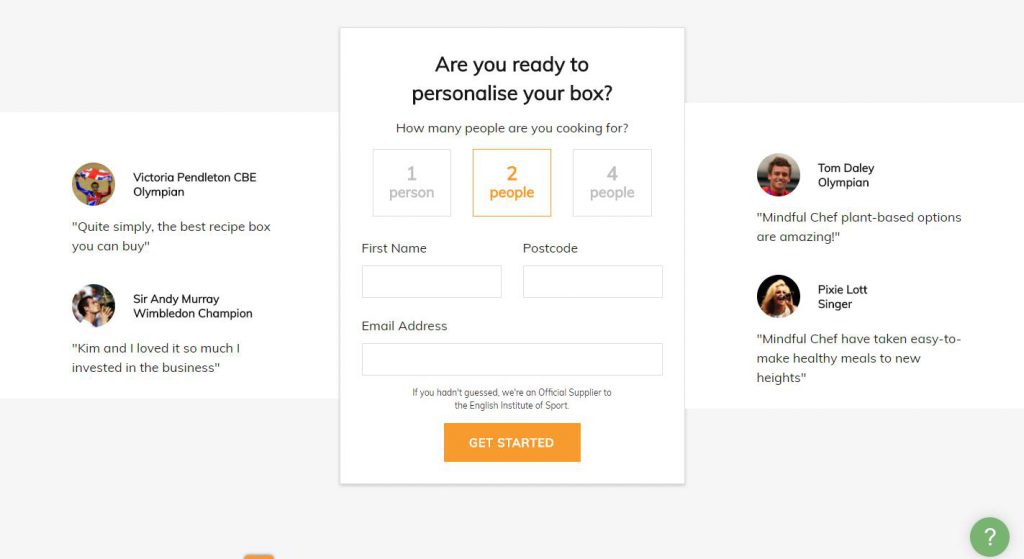Screen dimensions: 1024x559
Task: Click the GET STARTED button
Action: tap(512, 443)
